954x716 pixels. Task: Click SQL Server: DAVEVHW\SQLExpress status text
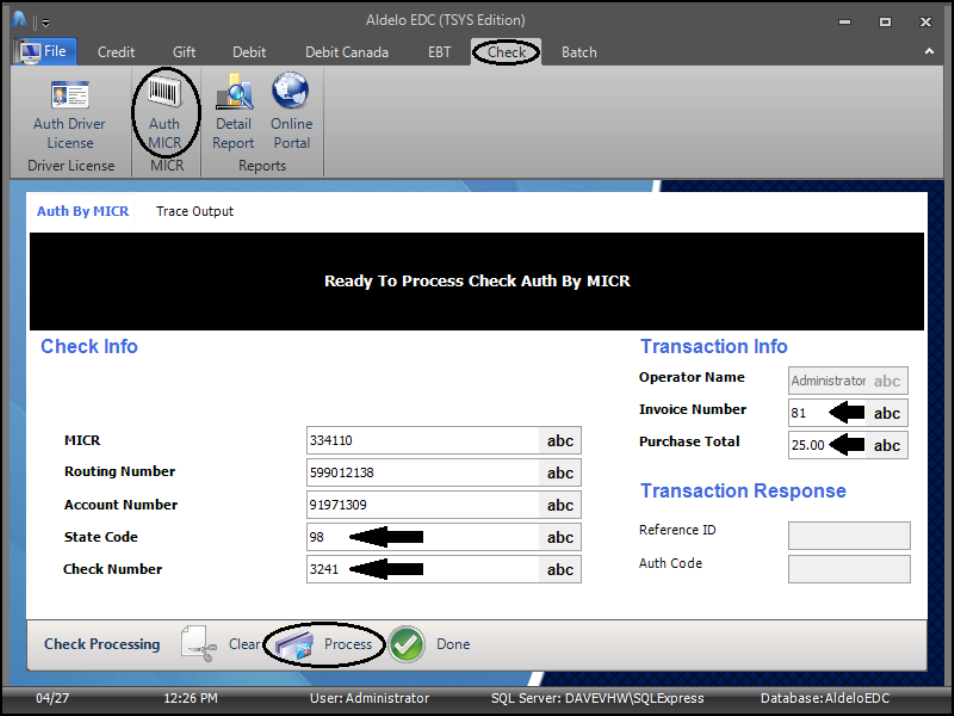click(x=597, y=698)
